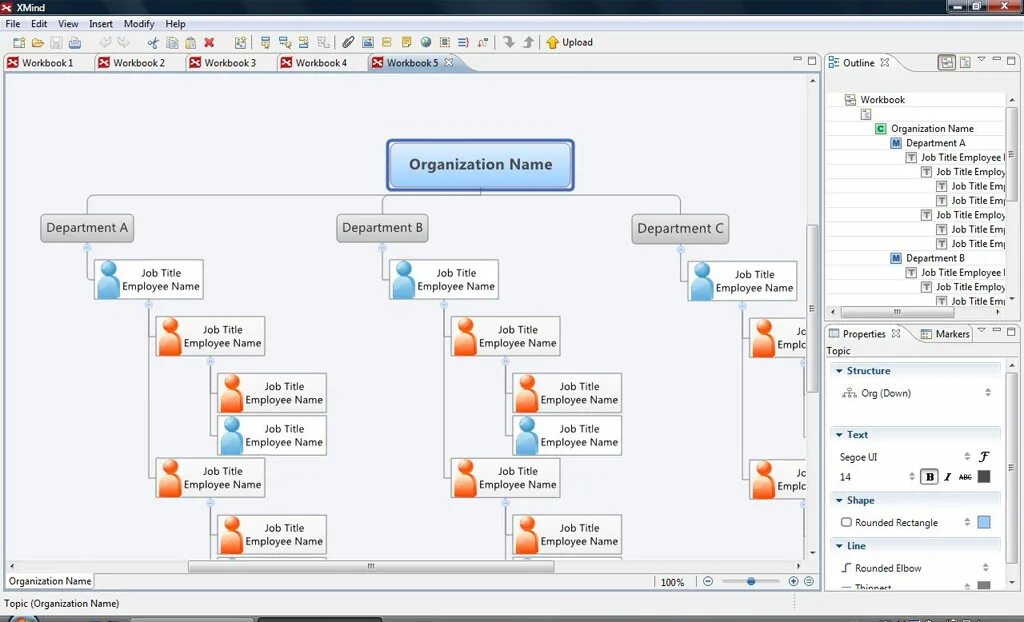Open the Rounded Elbow line dropdown
Screen dimensions: 1024x622
click(985, 568)
